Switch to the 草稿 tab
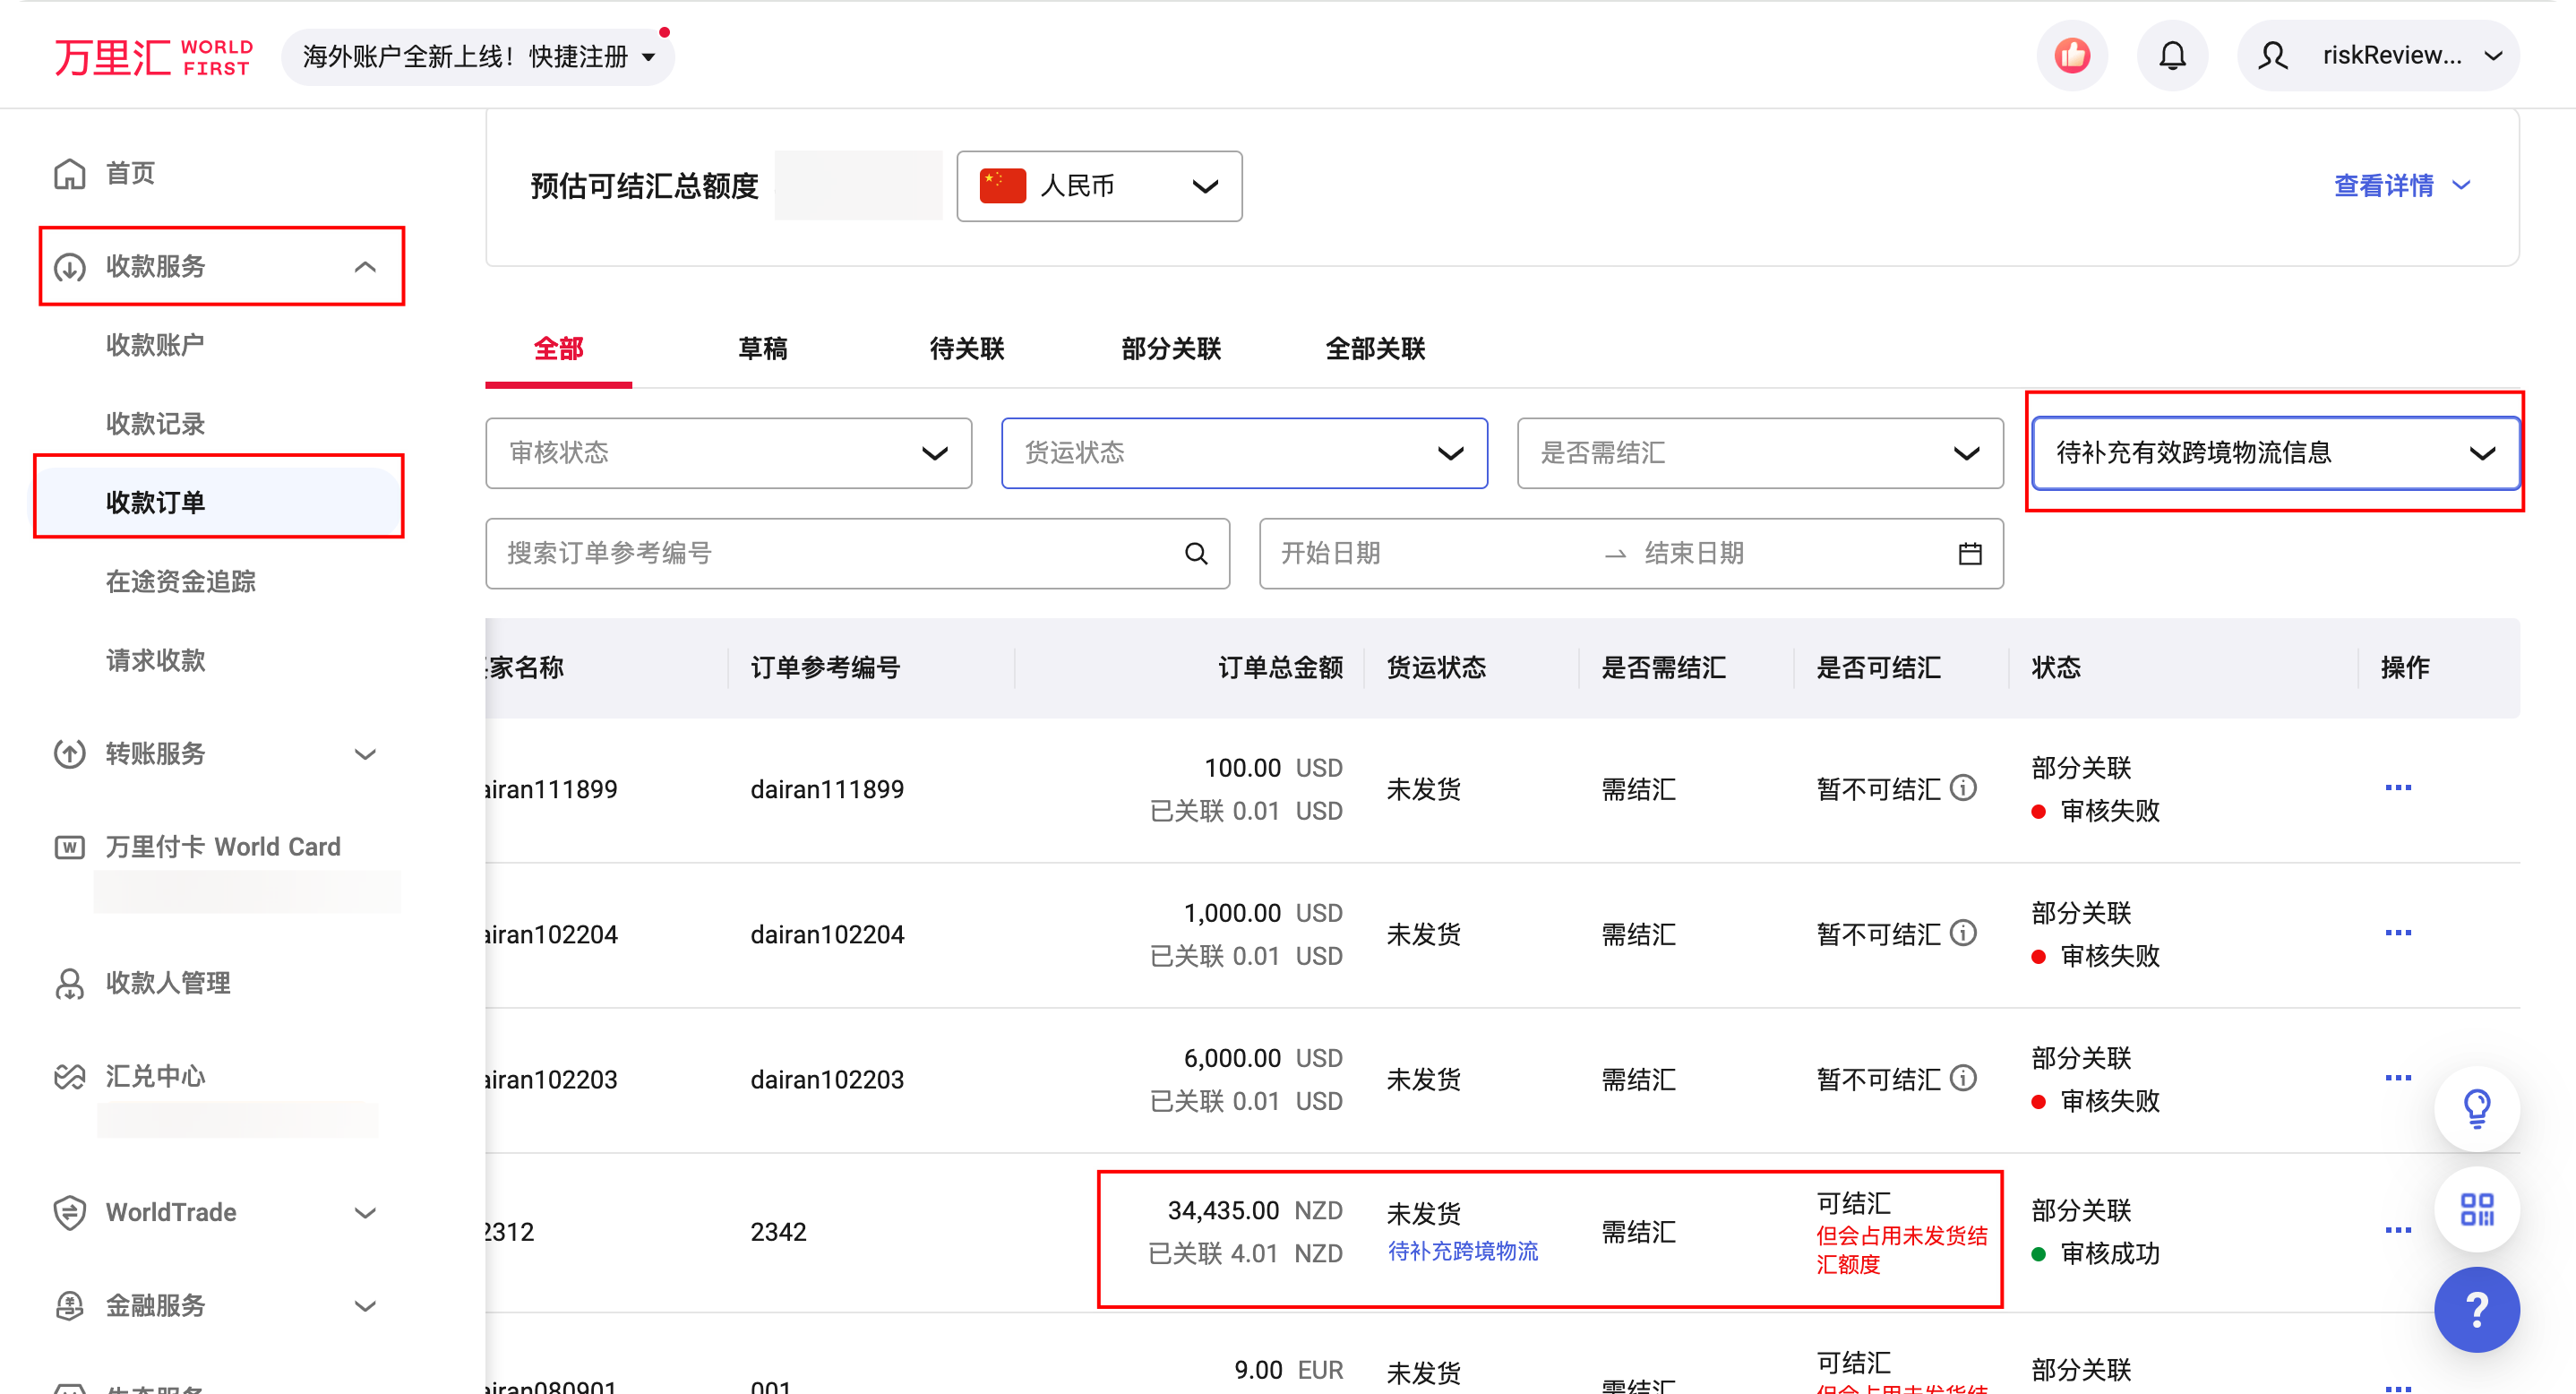This screenshot has height=1394, width=2576. [762, 348]
